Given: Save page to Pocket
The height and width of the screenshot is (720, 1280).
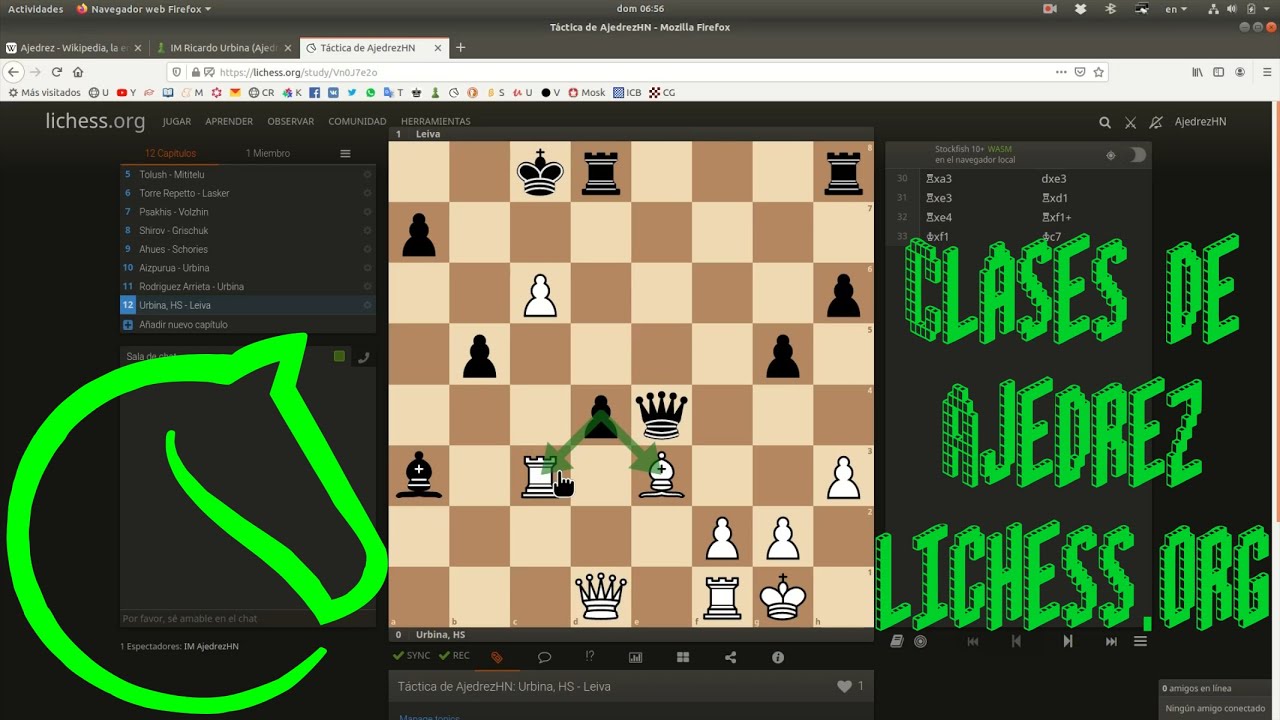Looking at the screenshot, I should click(1080, 72).
